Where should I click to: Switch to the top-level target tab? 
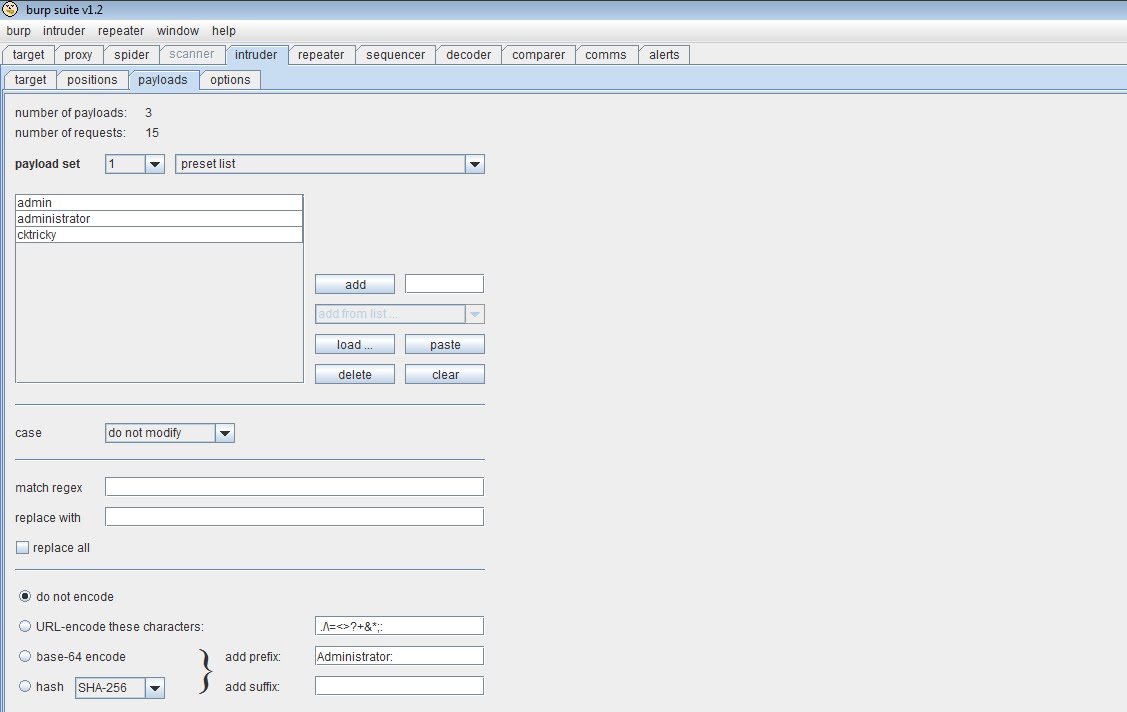[29, 55]
